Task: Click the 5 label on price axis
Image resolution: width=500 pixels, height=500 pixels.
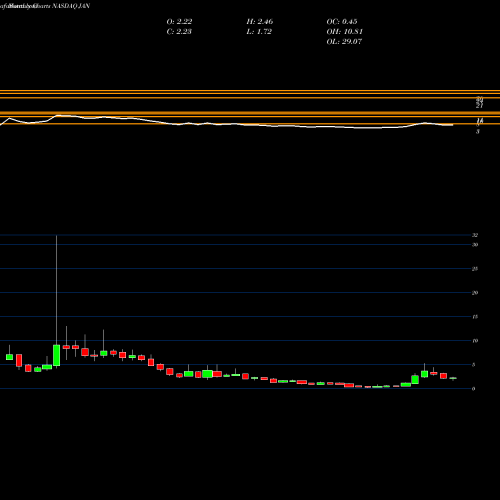Action: click(x=474, y=365)
